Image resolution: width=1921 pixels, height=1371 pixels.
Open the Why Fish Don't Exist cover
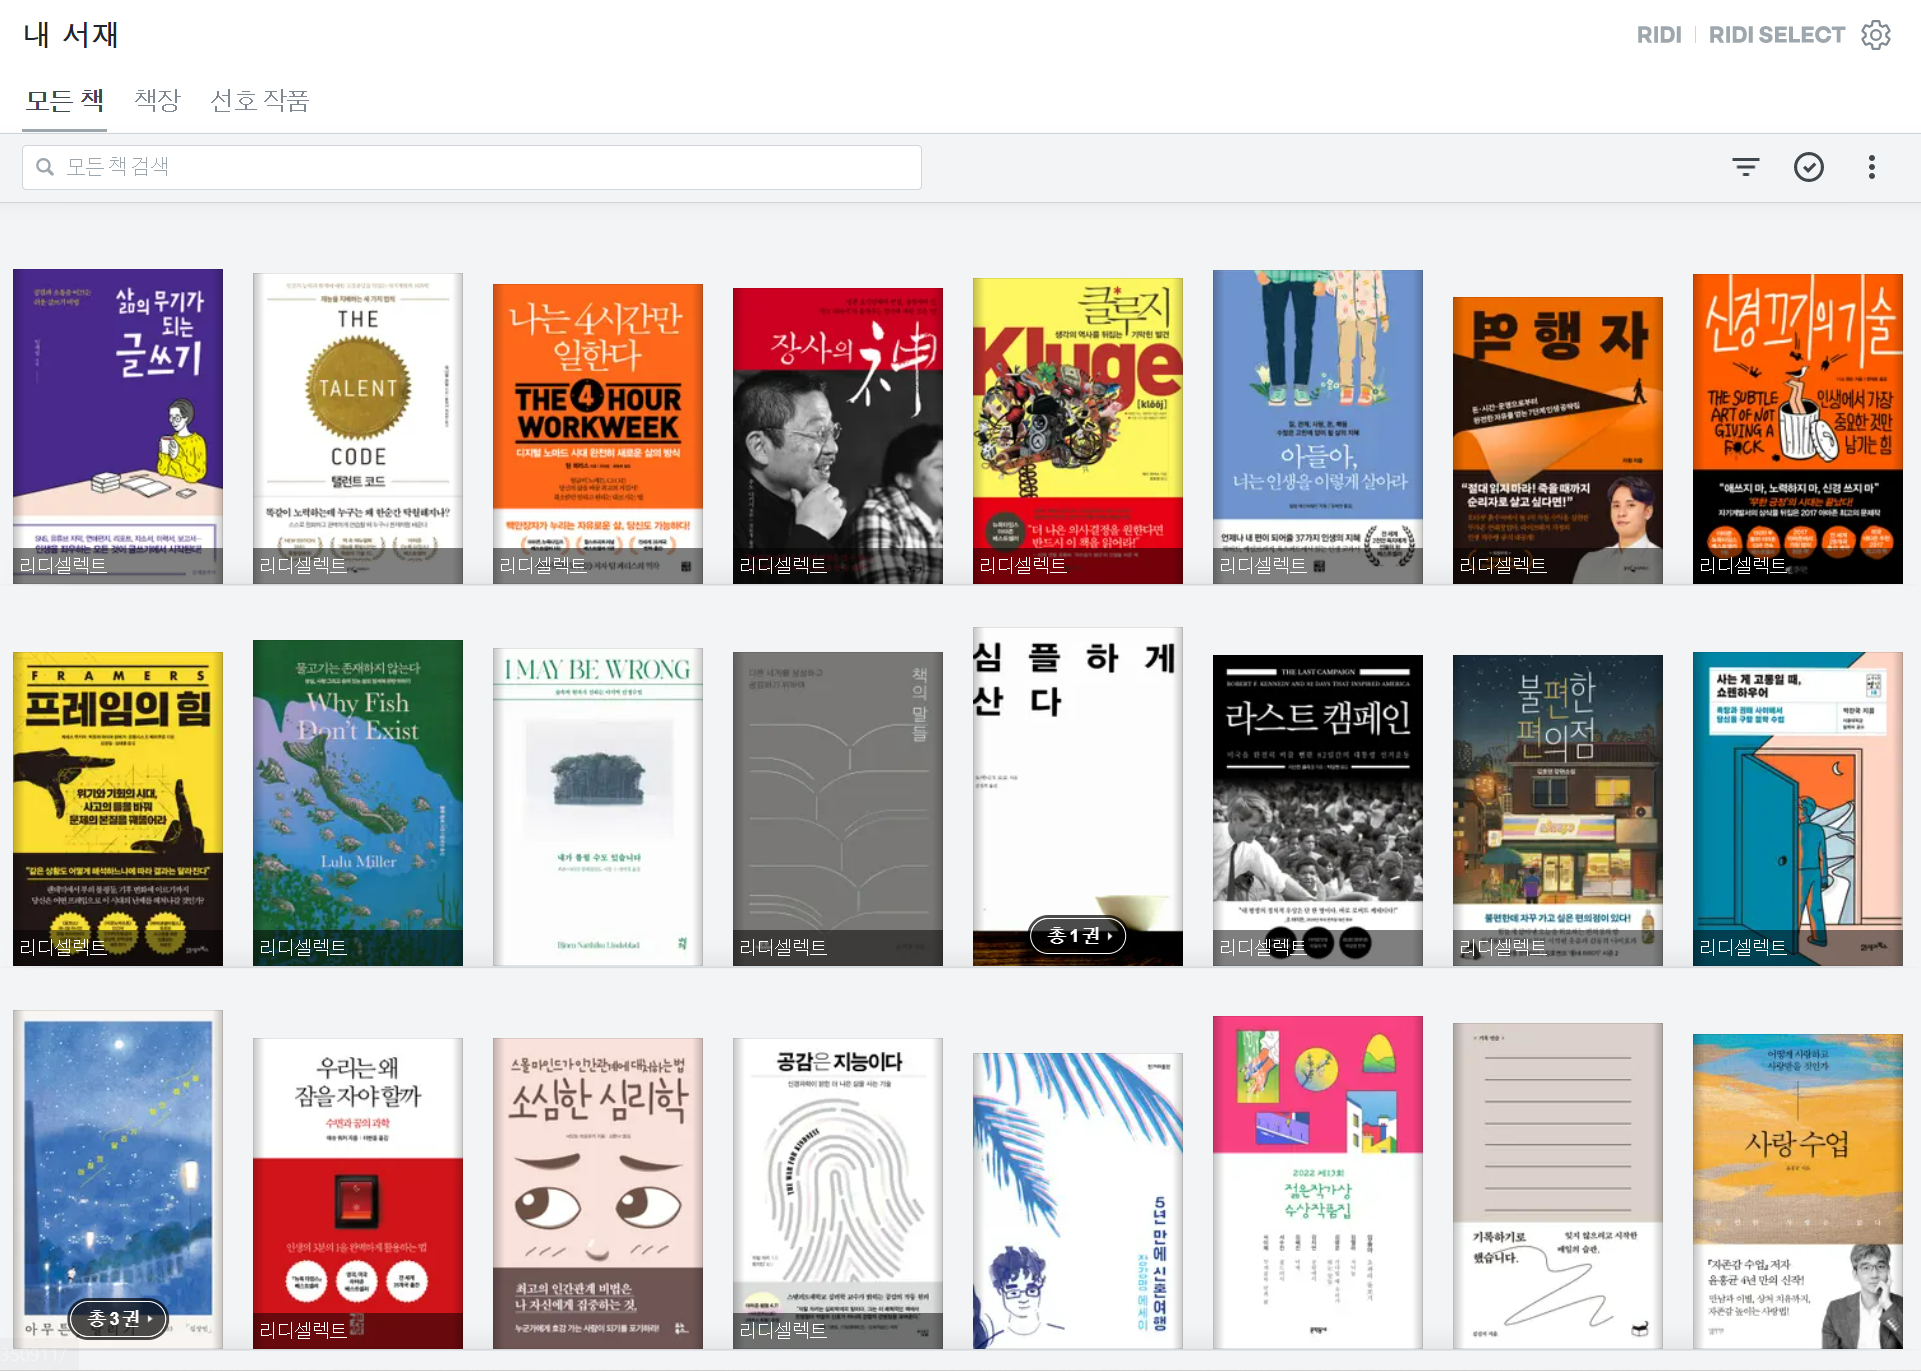[358, 803]
